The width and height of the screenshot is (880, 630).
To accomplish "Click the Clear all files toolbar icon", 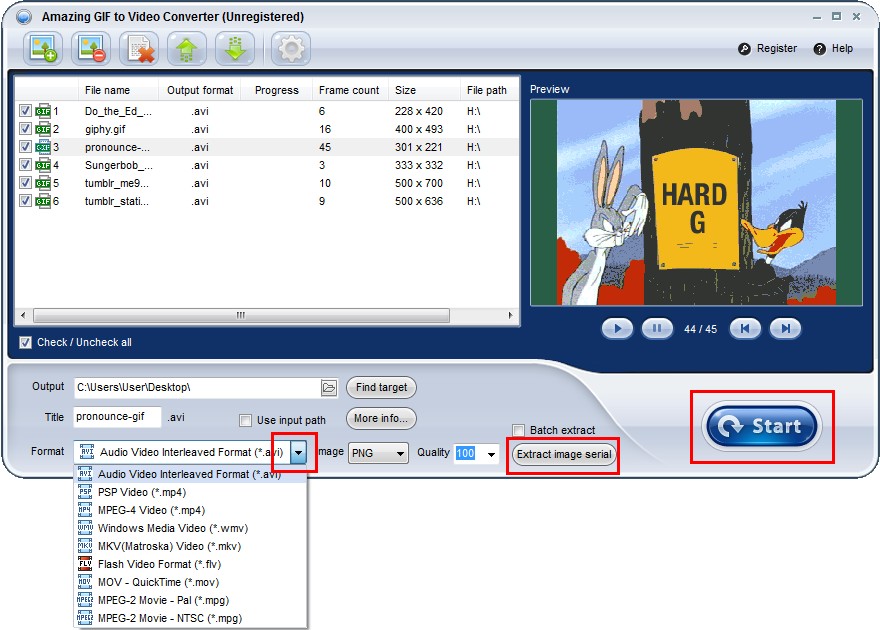I will (139, 48).
